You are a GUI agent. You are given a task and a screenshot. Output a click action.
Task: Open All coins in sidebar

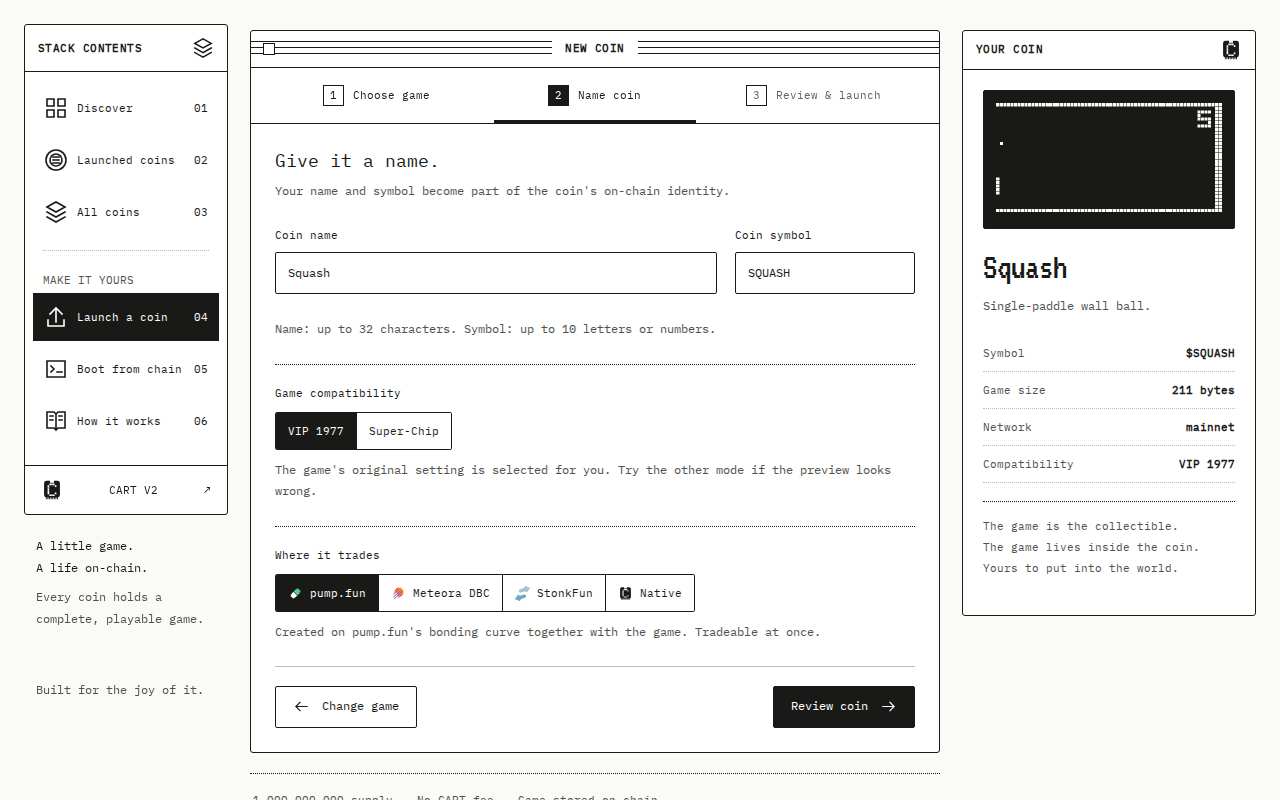[126, 212]
